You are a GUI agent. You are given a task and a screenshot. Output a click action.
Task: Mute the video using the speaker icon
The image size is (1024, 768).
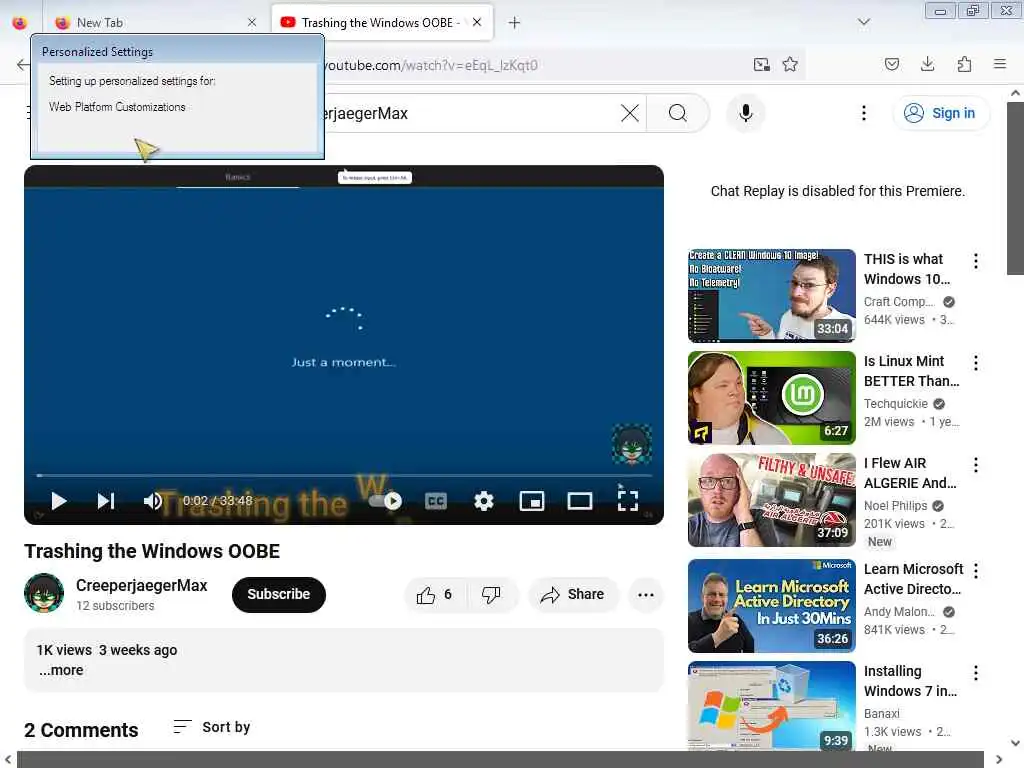point(153,501)
